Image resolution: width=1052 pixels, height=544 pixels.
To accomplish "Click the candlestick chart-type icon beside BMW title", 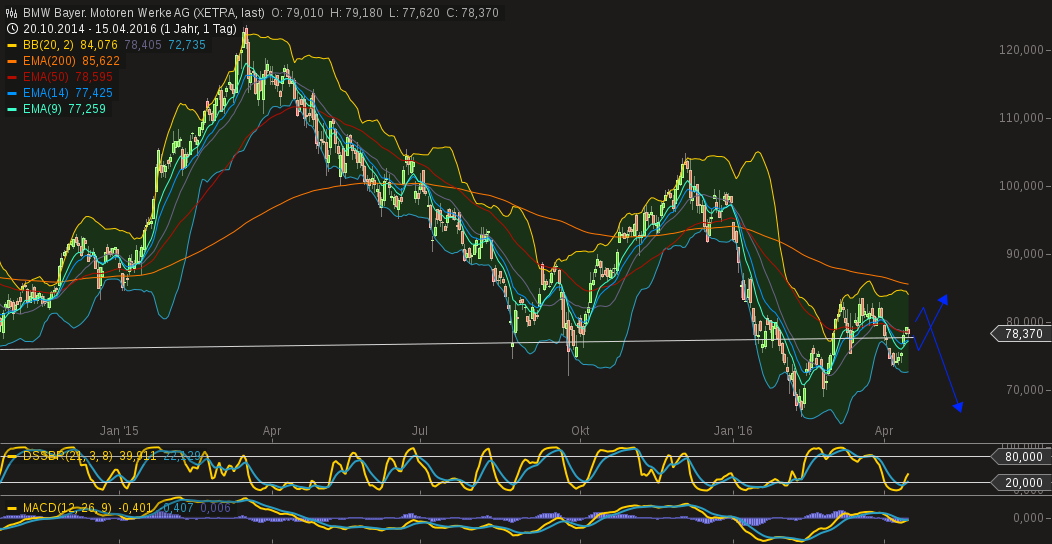I will click(11, 13).
